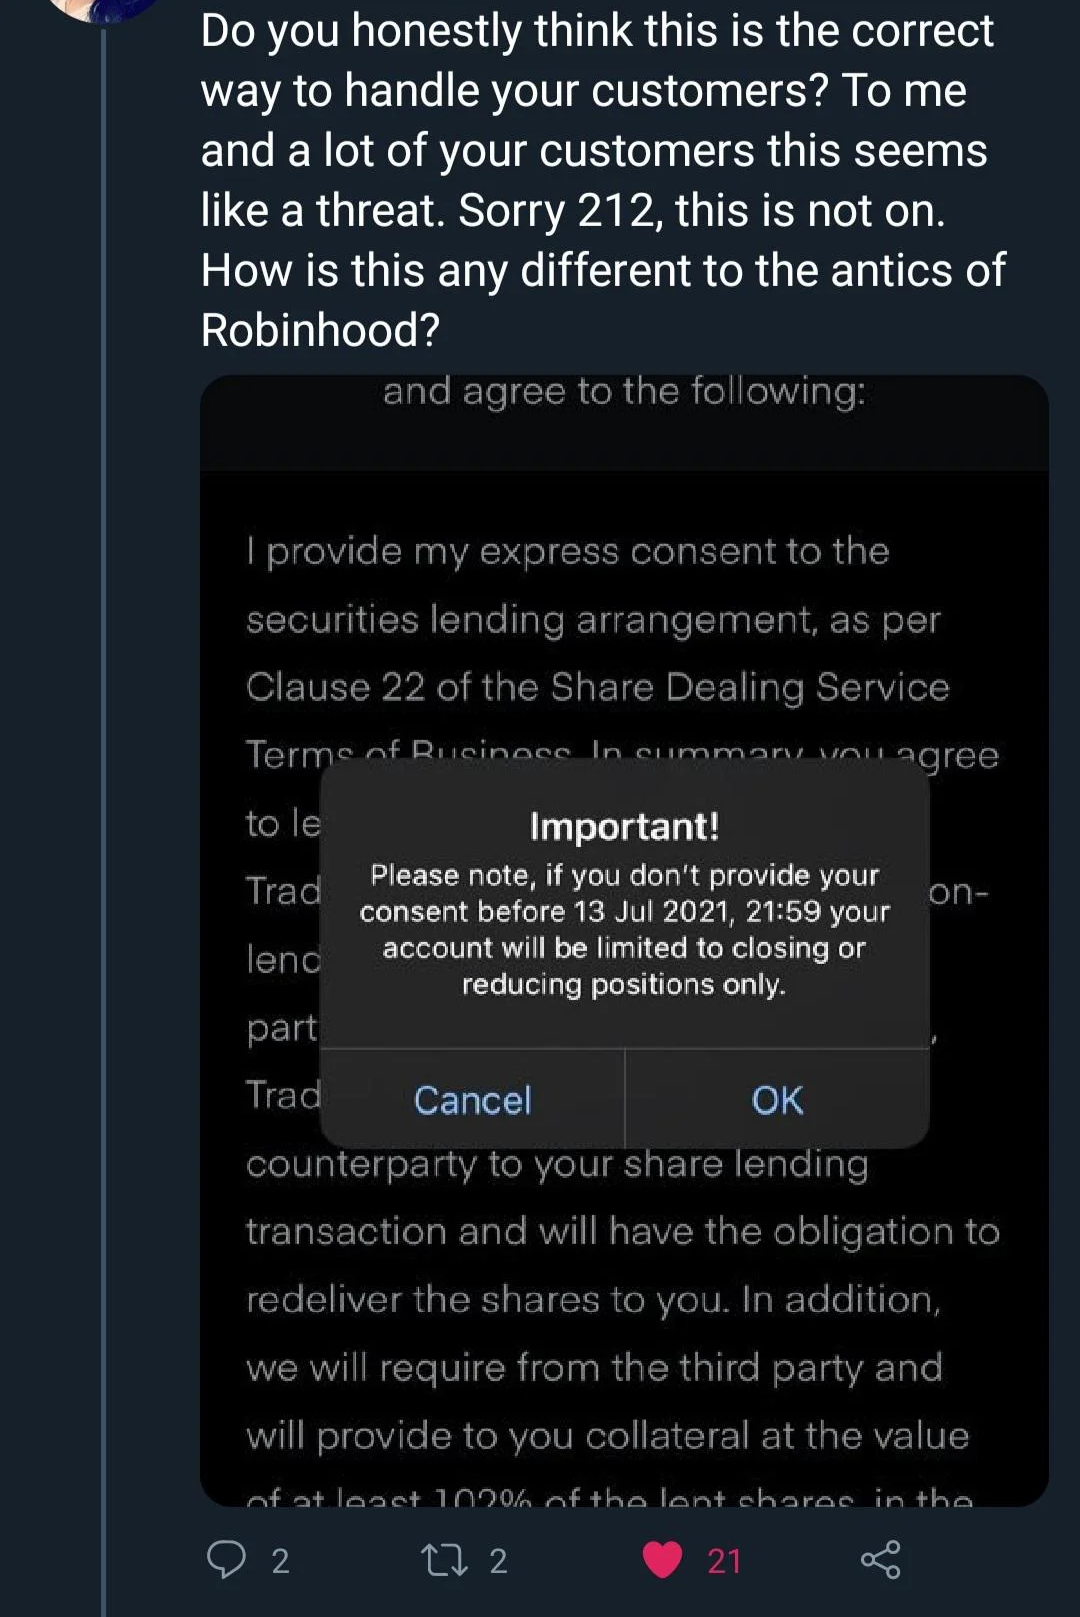Tap the 'will provide to you collateral' line

[607, 1436]
